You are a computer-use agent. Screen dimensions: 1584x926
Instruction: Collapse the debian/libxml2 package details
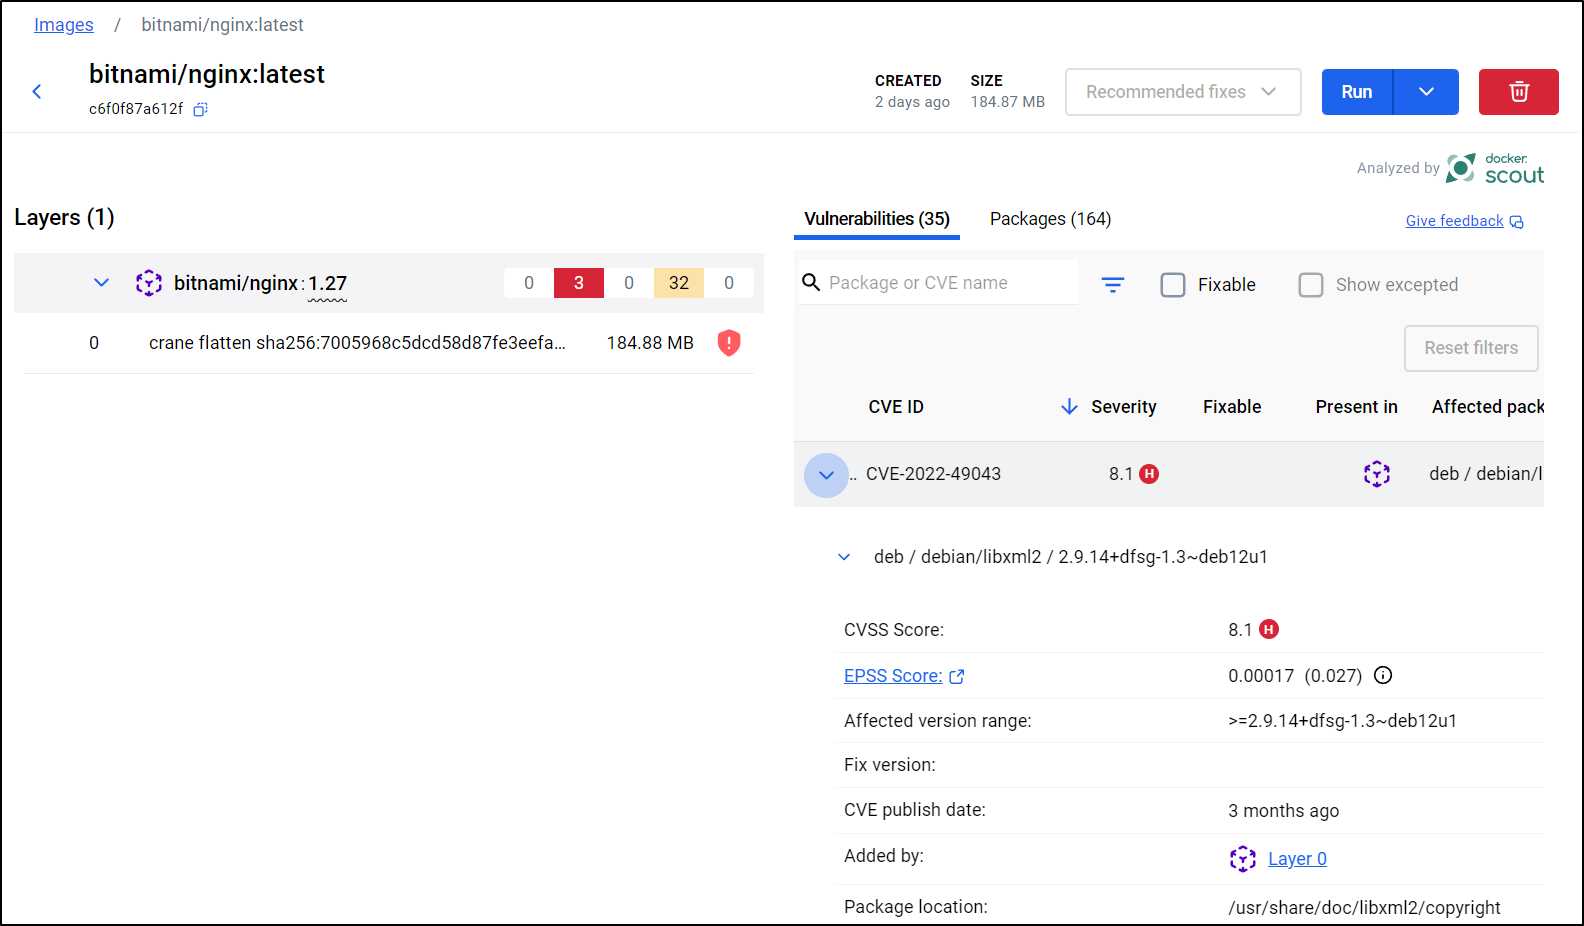[x=844, y=557]
